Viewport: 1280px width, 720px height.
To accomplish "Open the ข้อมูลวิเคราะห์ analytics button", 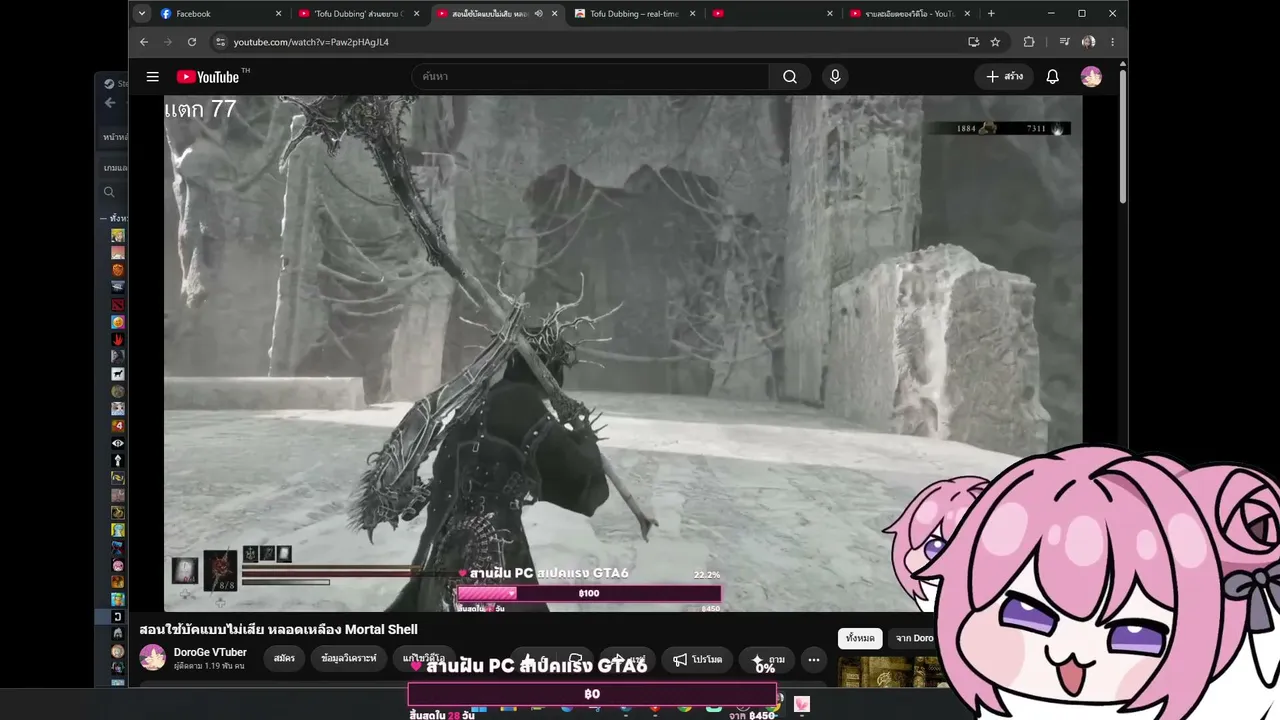I will click(349, 659).
